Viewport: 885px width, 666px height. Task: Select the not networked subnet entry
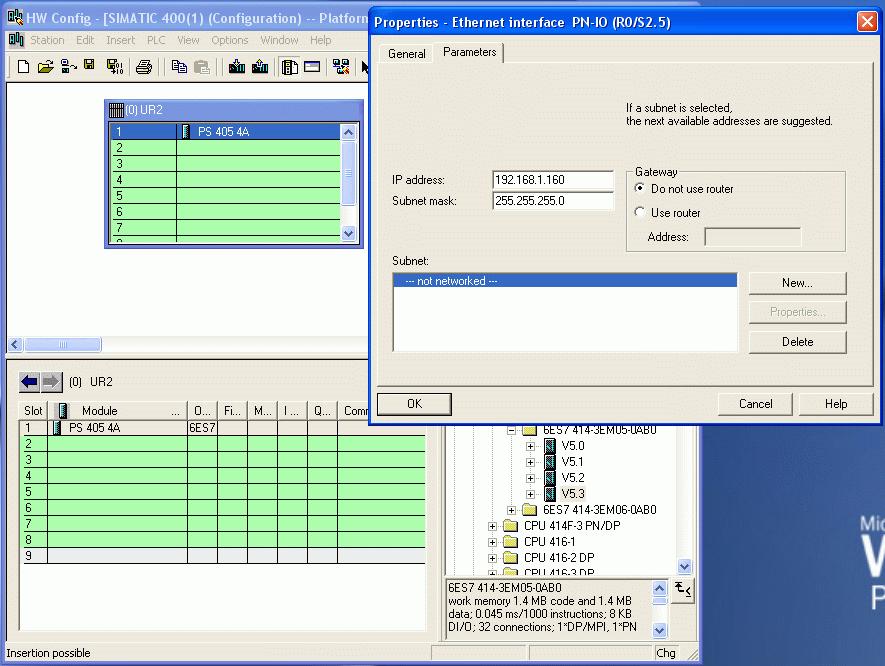click(565, 281)
